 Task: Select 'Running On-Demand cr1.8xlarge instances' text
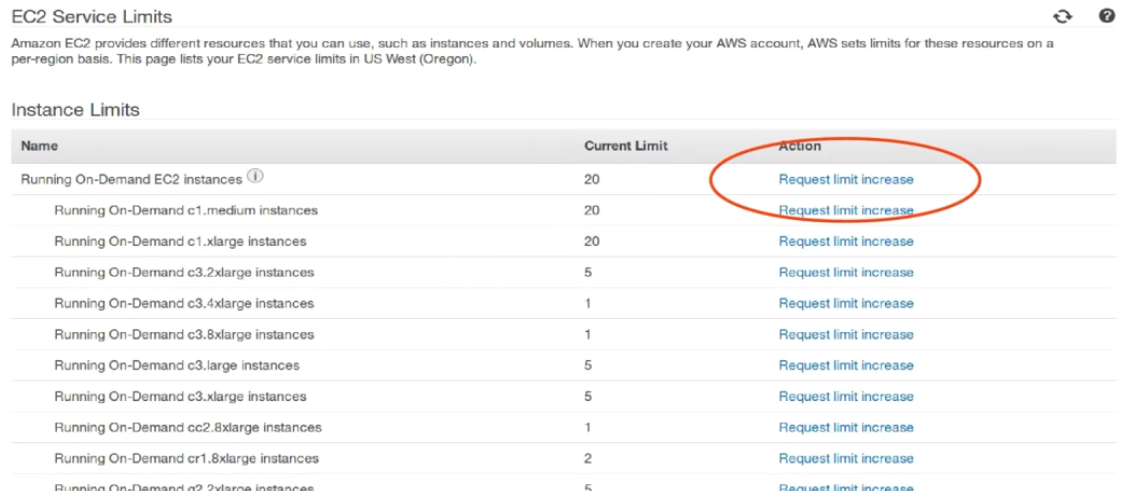pos(187,458)
